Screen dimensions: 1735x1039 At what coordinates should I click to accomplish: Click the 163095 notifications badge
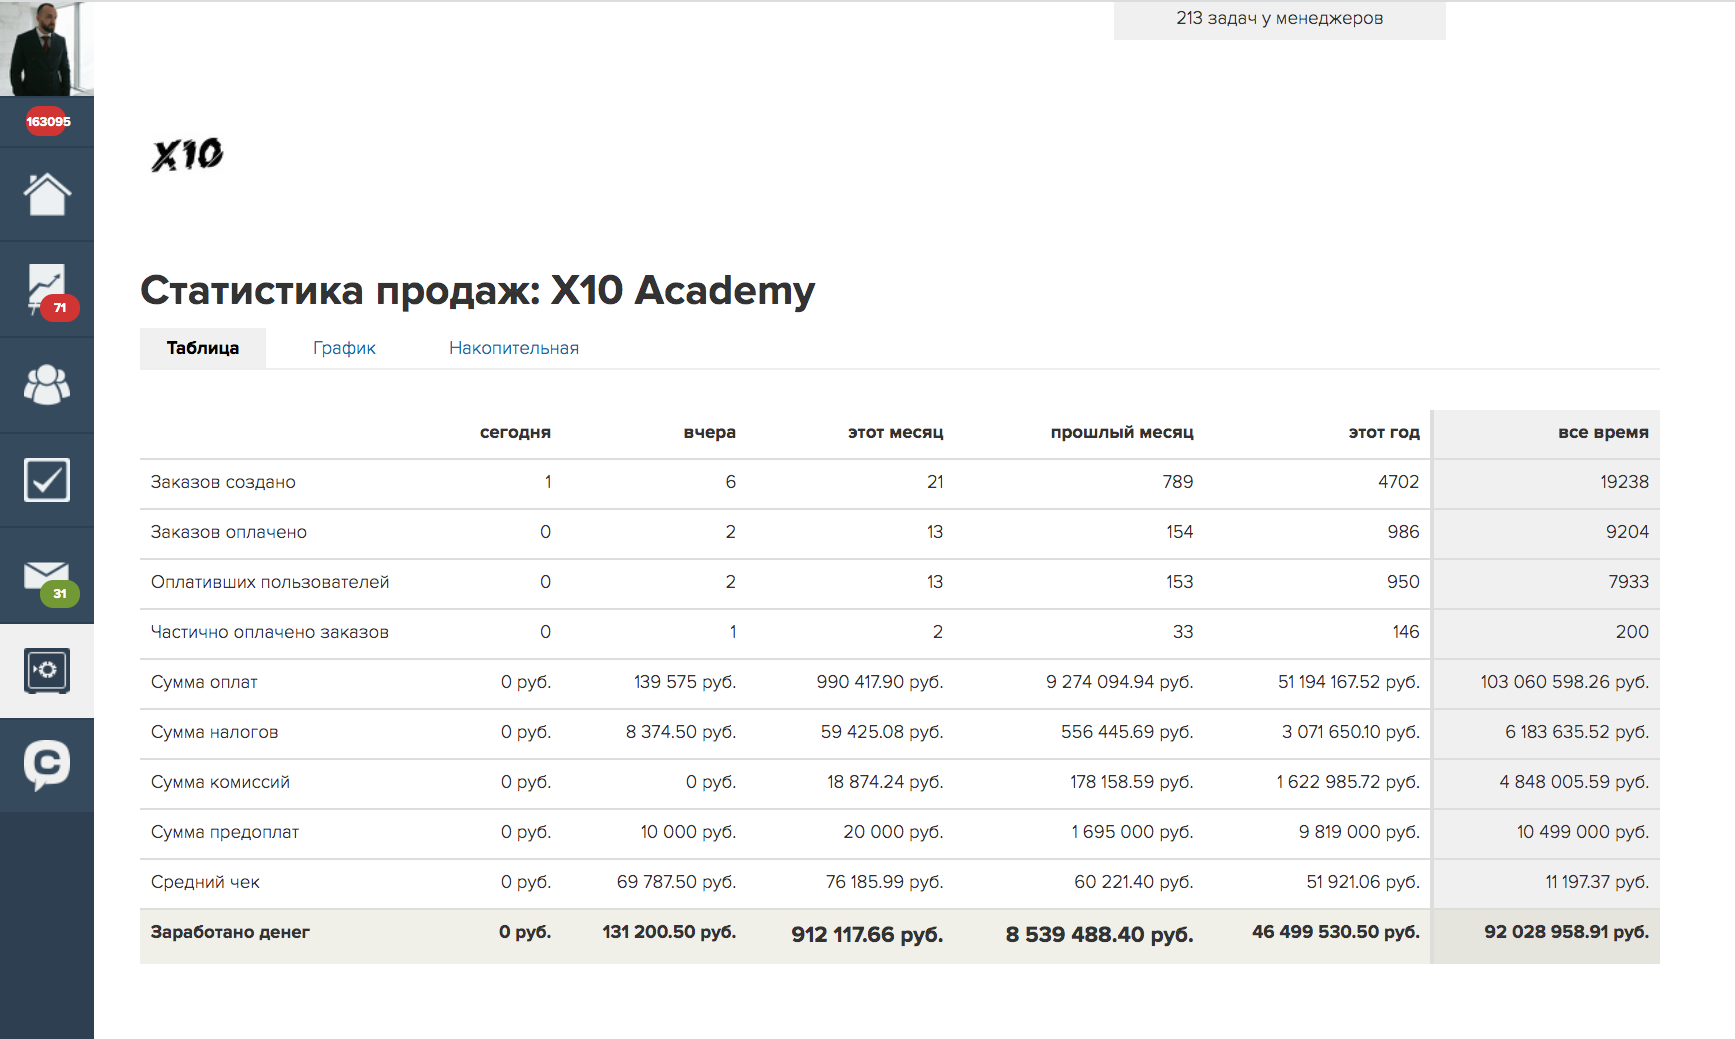(x=48, y=122)
